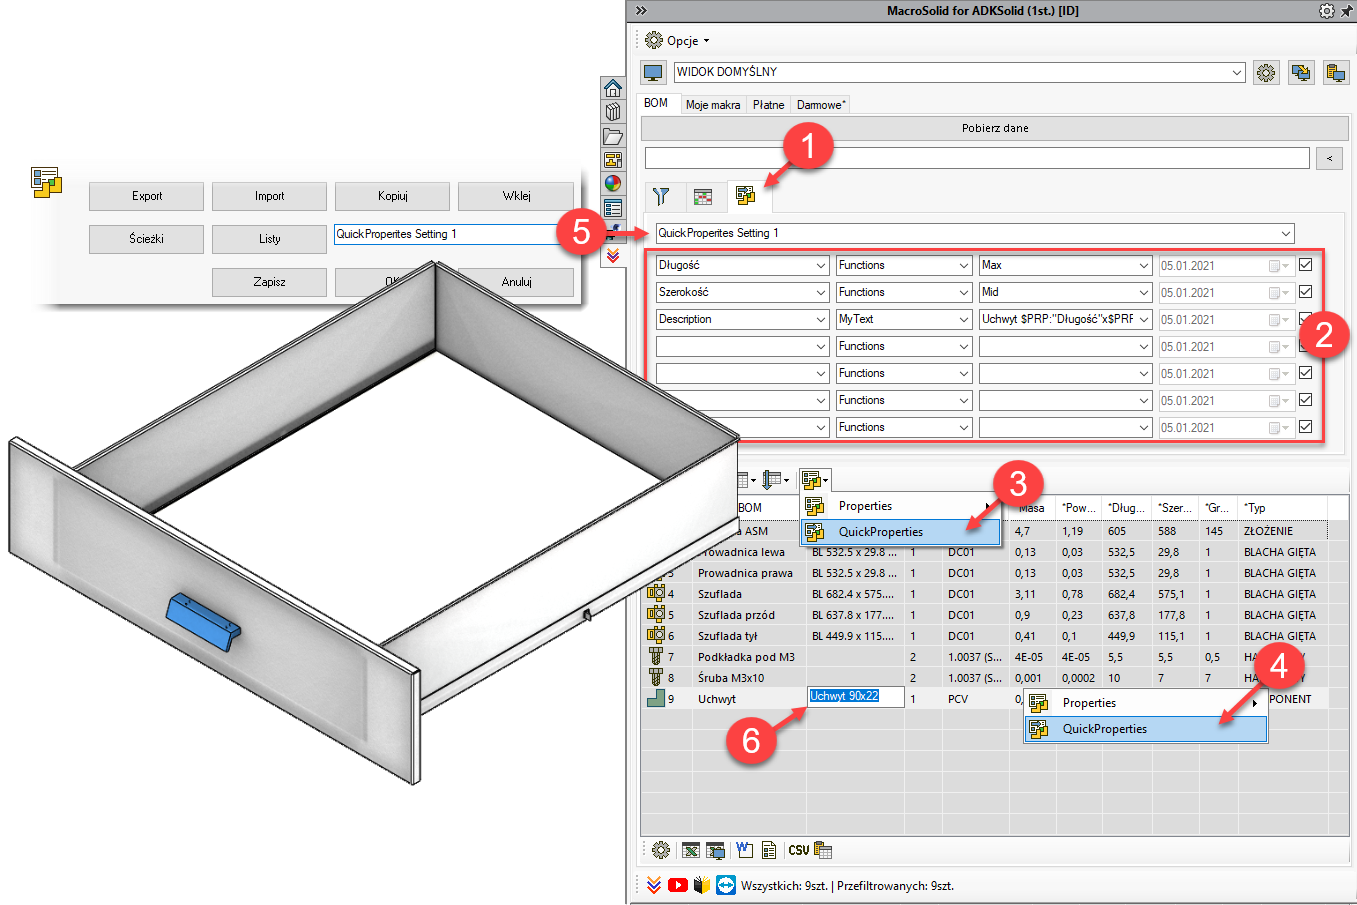The image size is (1357, 905).
Task: Click the collapse arrow button beside search field
Action: click(x=1329, y=158)
